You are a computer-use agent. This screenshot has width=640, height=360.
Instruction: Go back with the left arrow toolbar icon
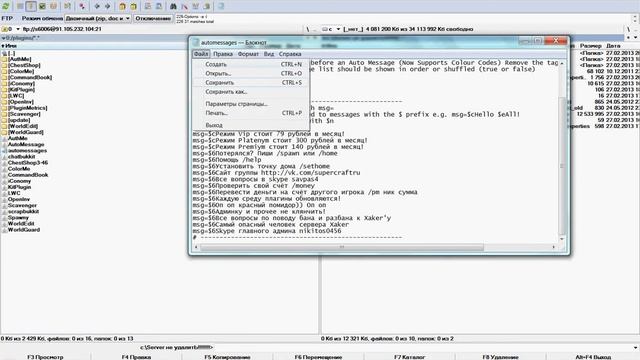[97, 6]
